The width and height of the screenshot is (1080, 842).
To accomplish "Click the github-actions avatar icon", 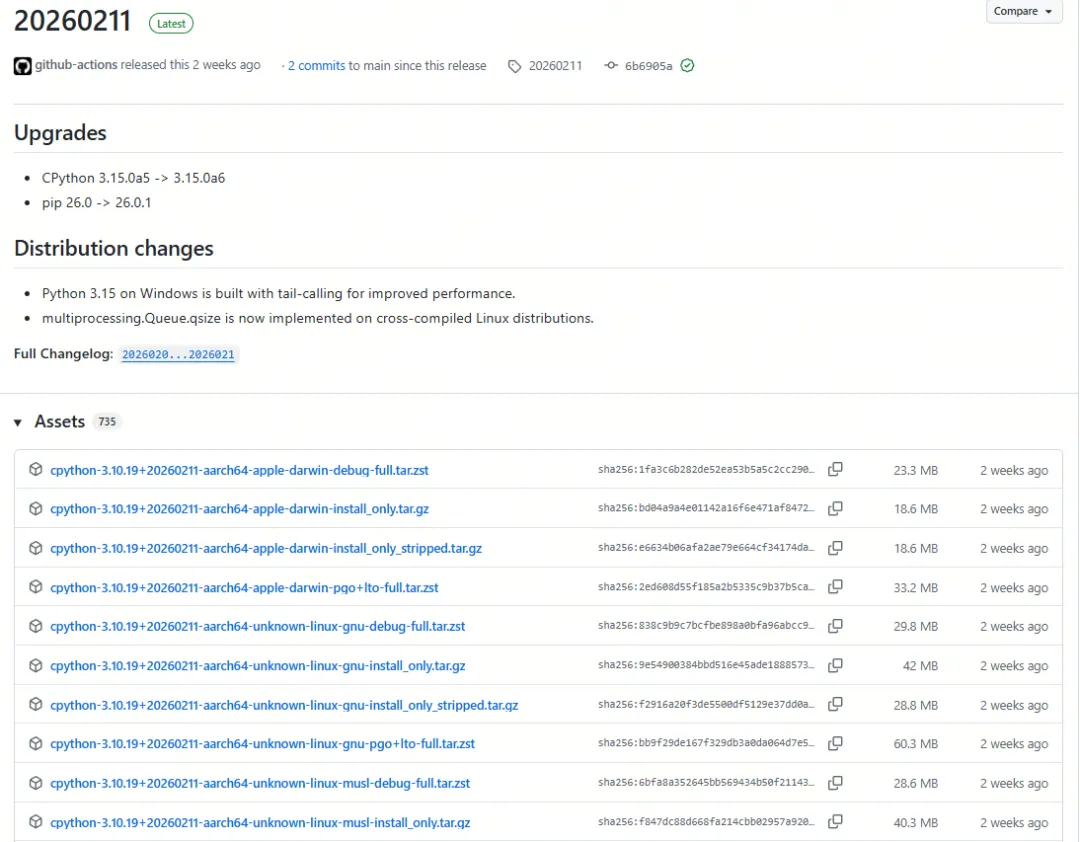I will pyautogui.click(x=23, y=66).
